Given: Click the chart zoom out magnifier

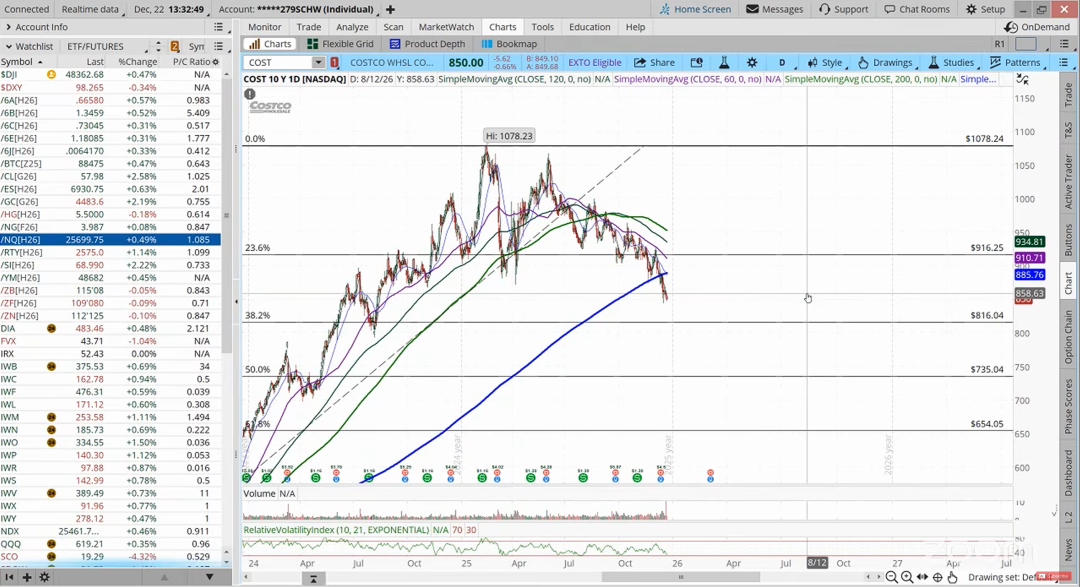Looking at the screenshot, I should pos(891,577).
